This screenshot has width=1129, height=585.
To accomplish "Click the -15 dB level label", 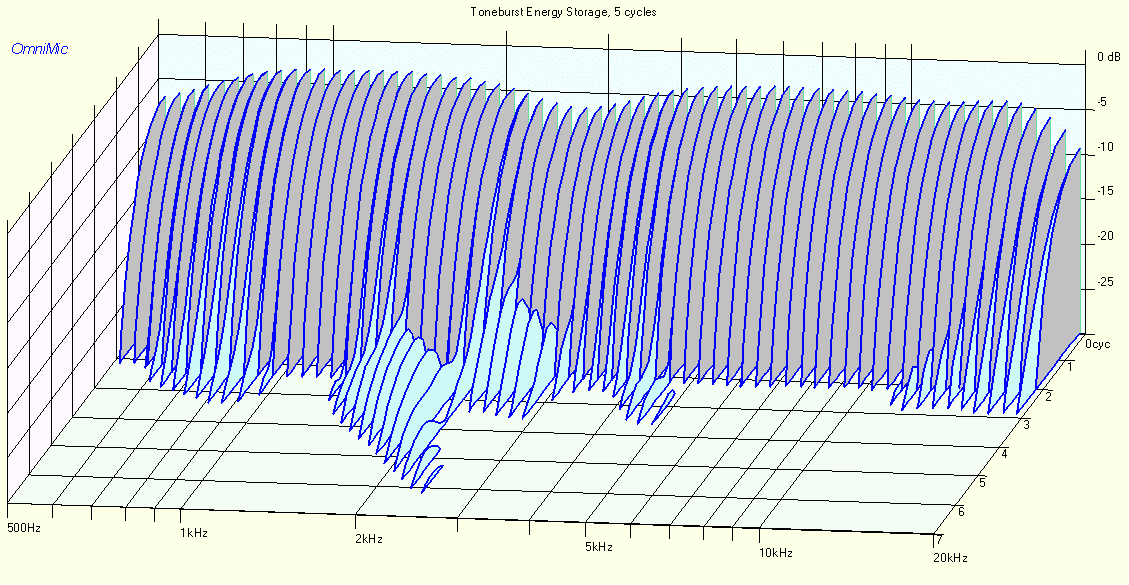I will [1103, 192].
